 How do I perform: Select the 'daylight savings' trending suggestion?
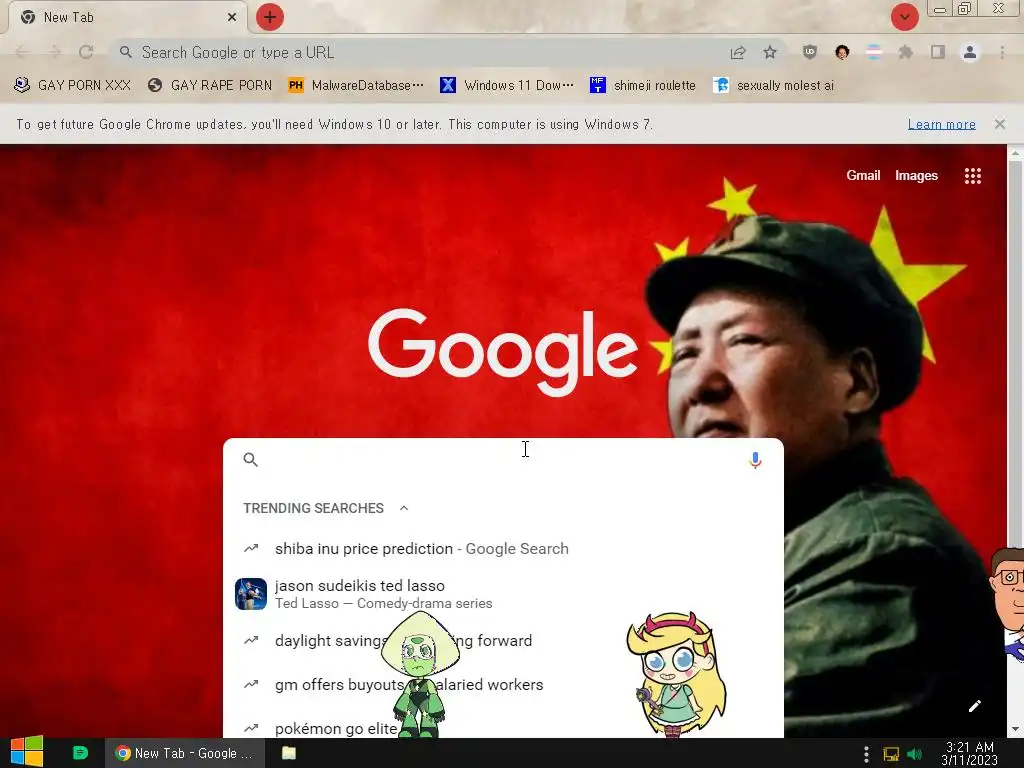click(503, 641)
